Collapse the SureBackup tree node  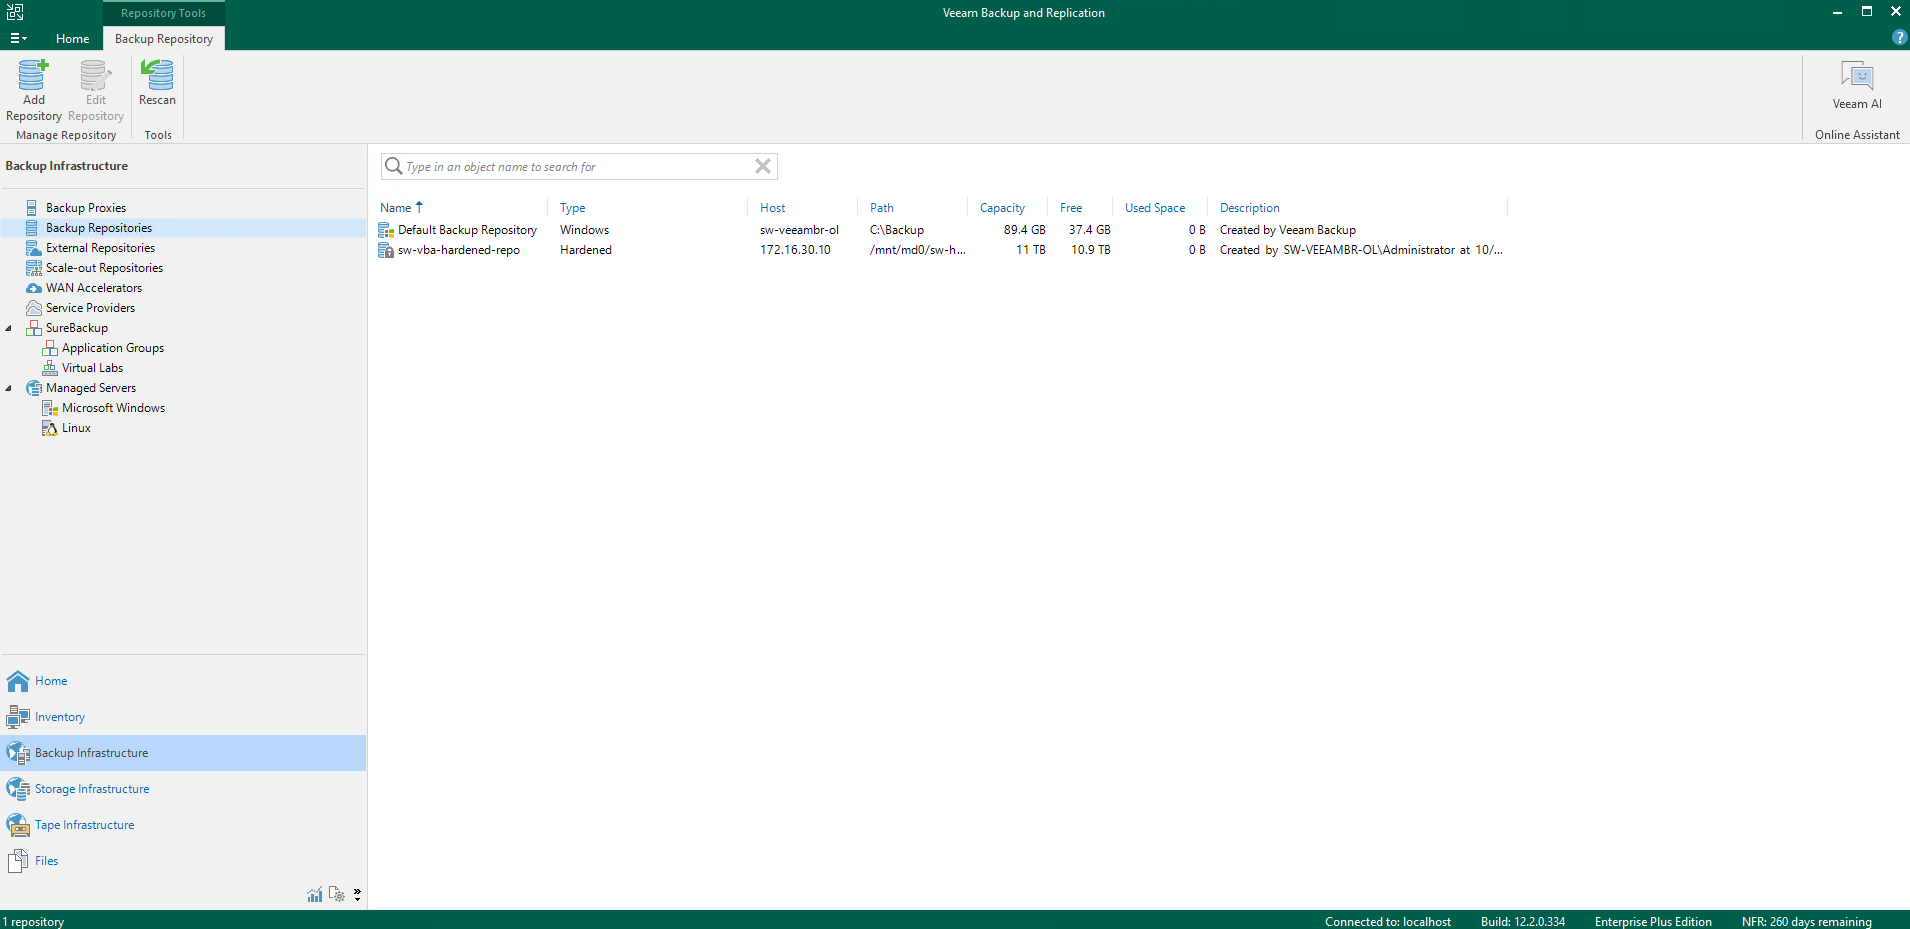(x=9, y=328)
